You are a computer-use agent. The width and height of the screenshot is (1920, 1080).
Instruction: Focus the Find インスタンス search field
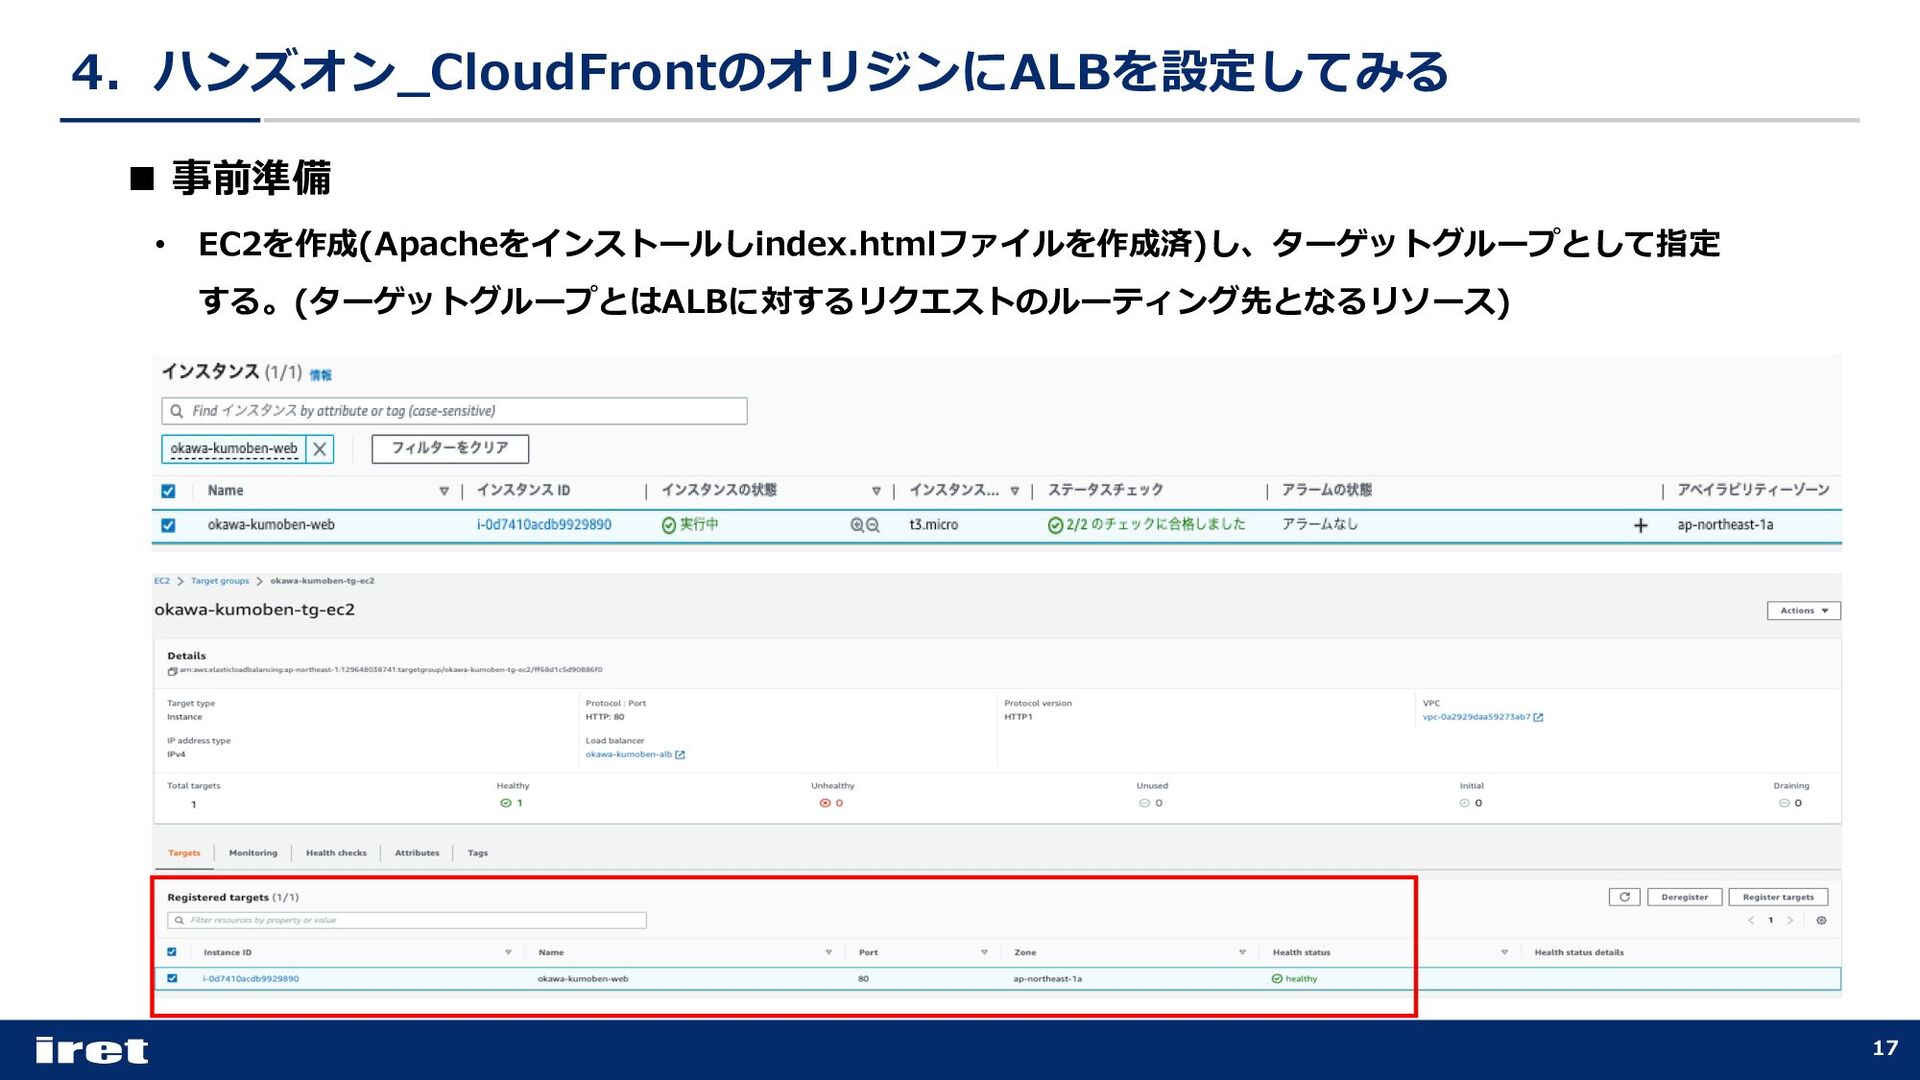coord(454,411)
